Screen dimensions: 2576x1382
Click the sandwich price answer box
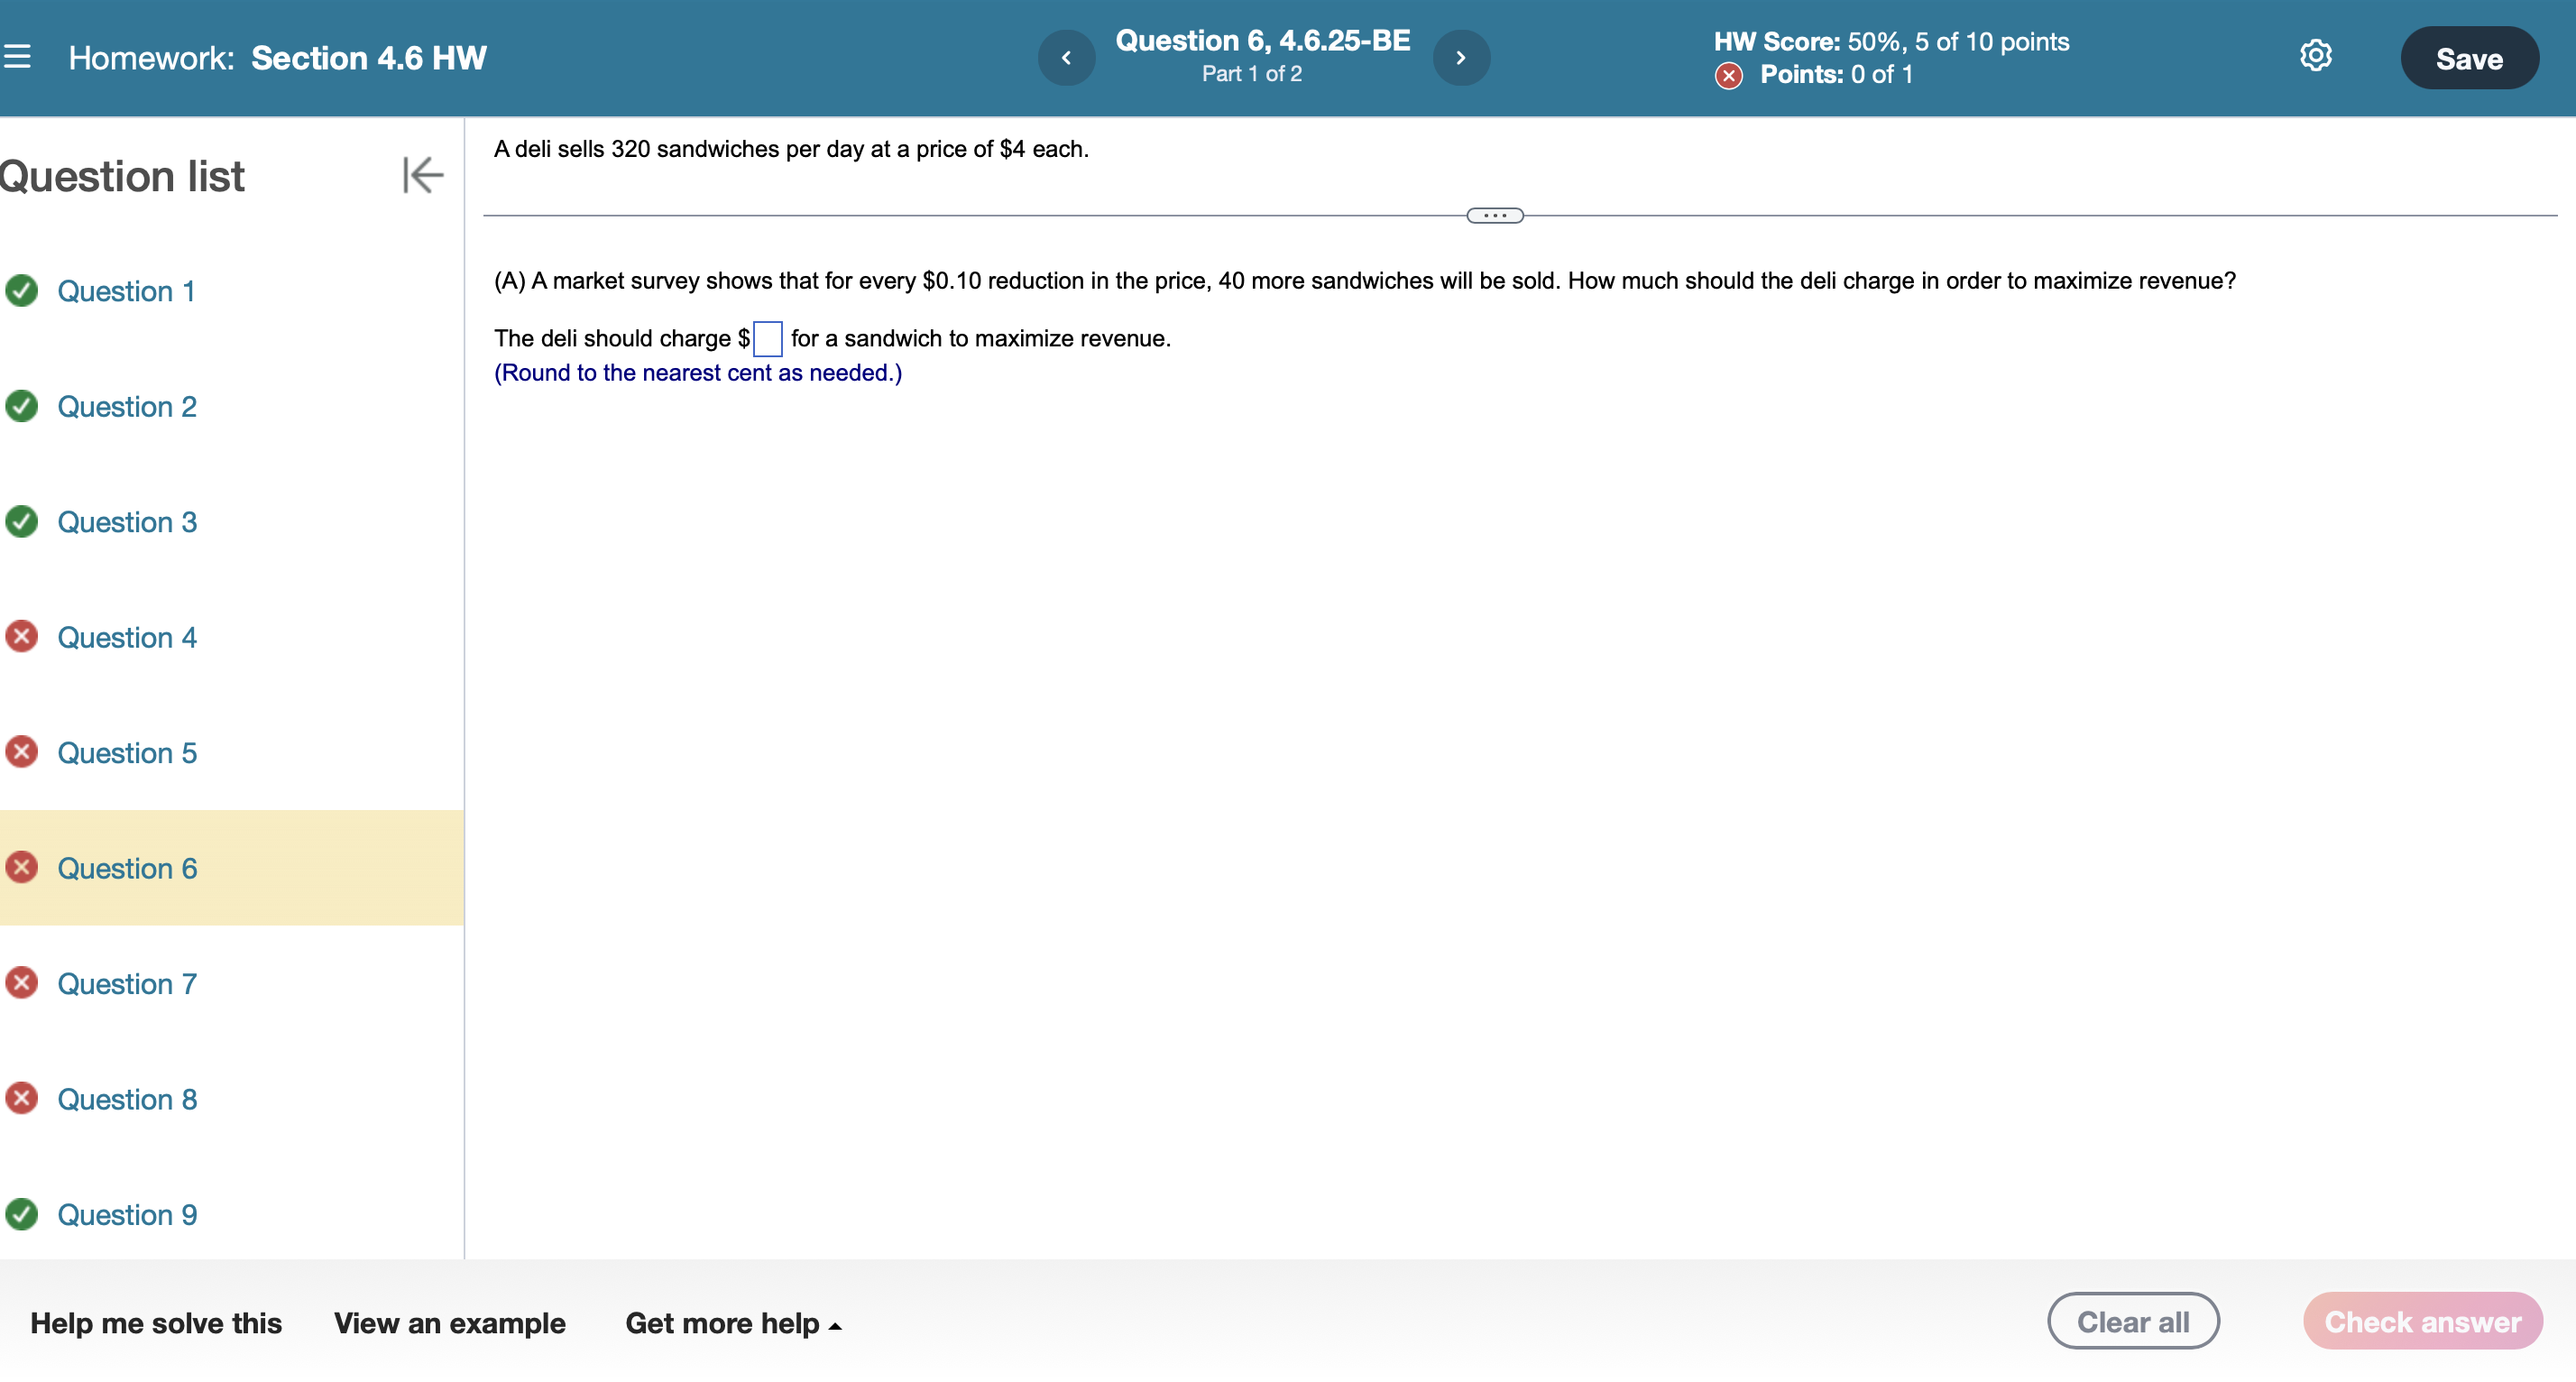click(767, 339)
